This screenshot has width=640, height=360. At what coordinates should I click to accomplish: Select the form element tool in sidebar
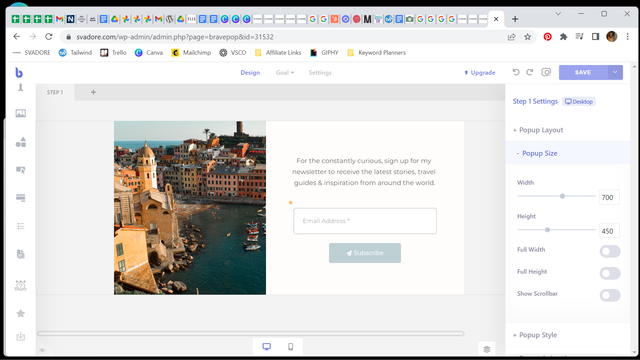tap(20, 198)
